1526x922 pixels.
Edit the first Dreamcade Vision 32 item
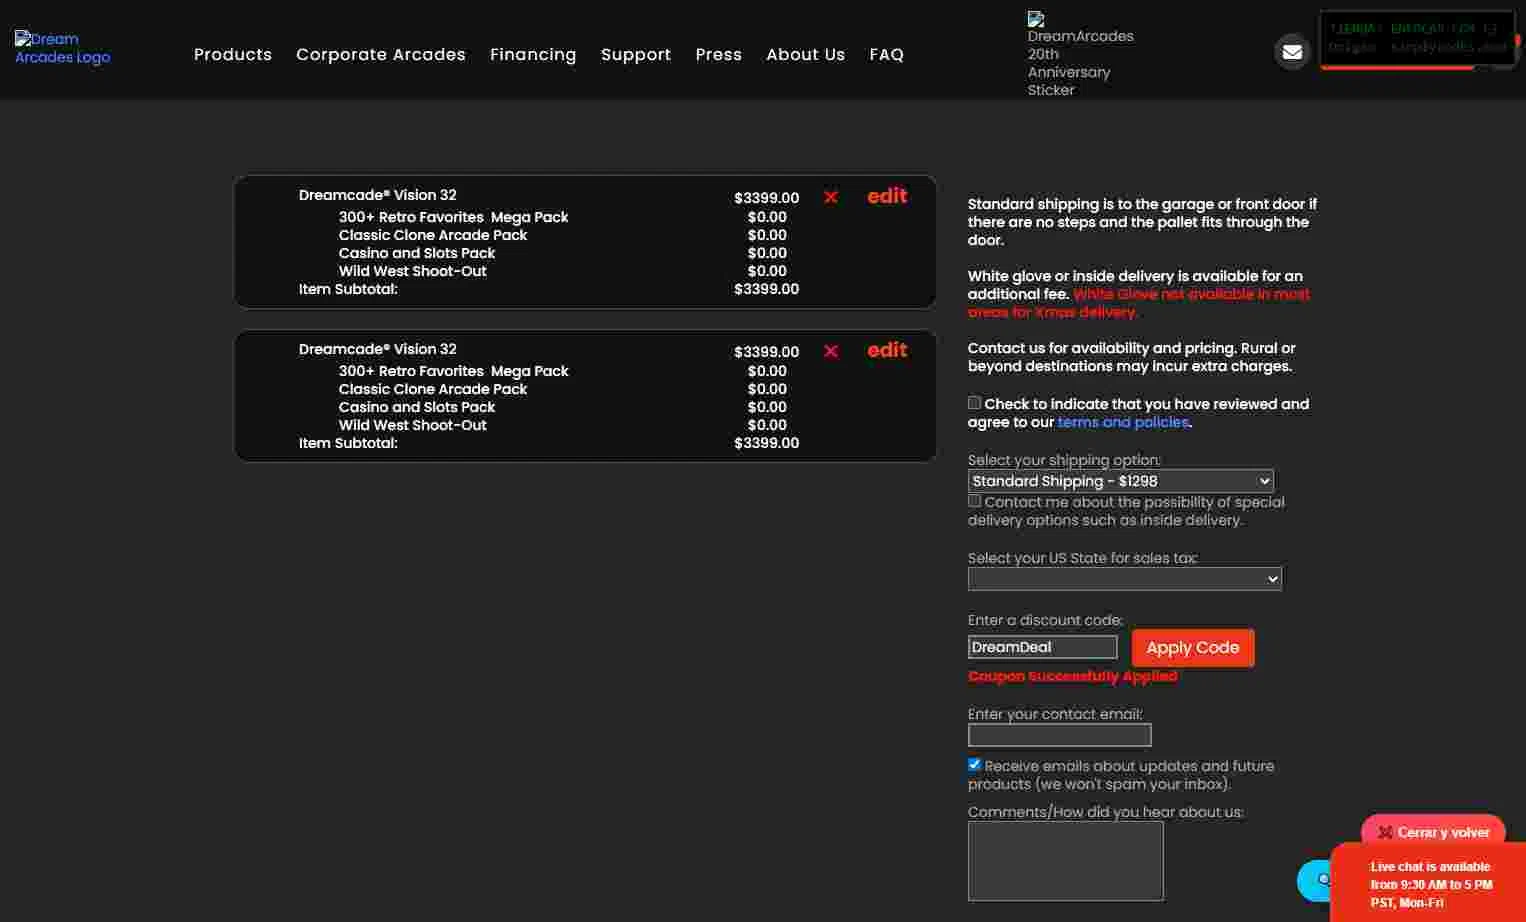(x=887, y=196)
